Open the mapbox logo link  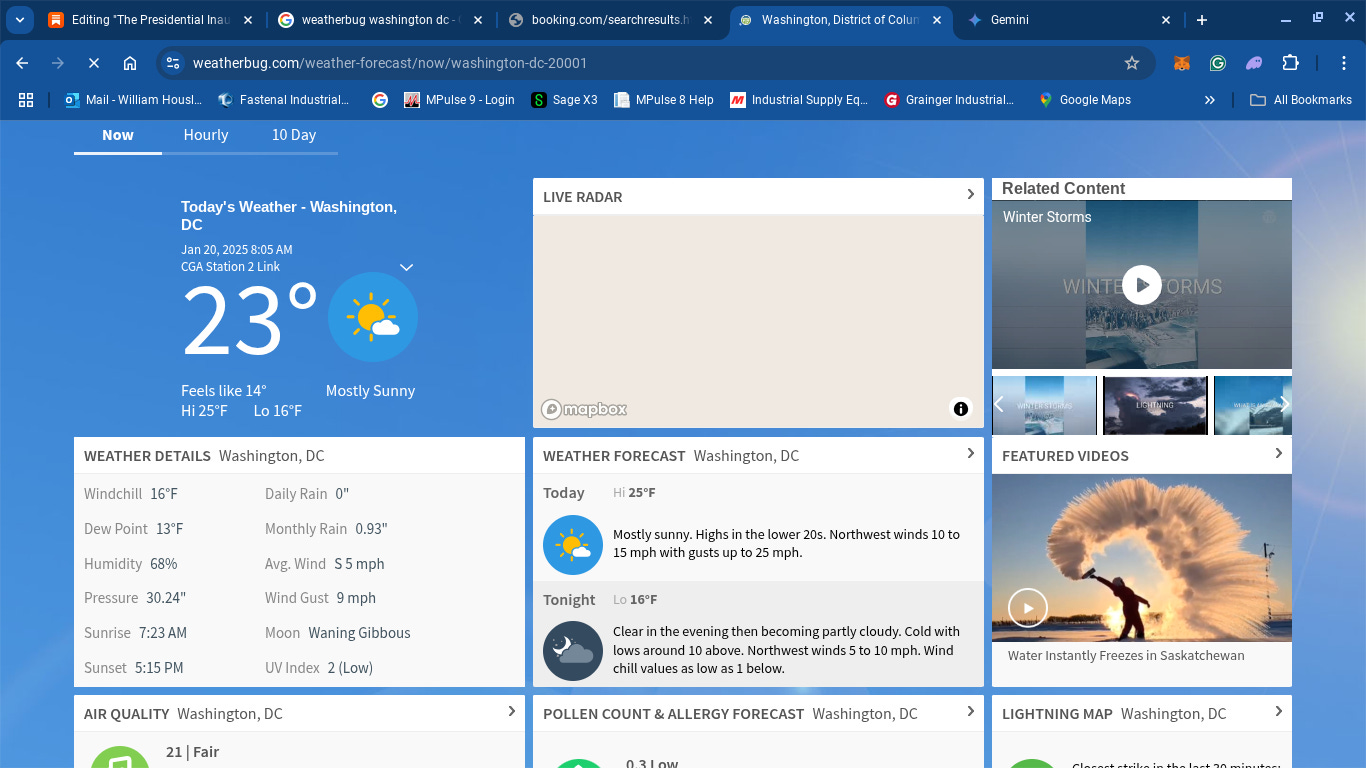(x=585, y=409)
